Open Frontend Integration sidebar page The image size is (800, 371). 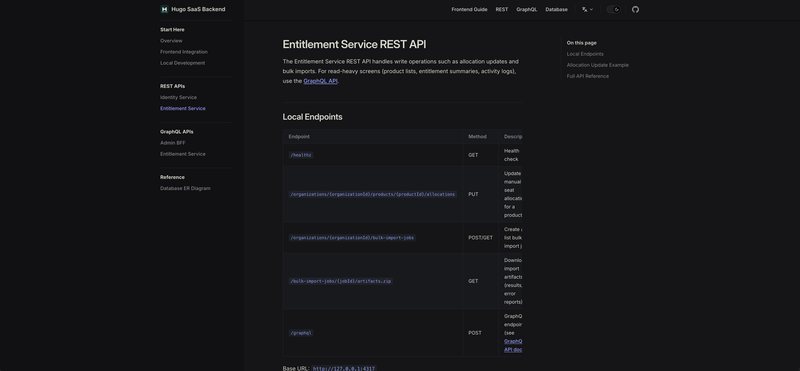(184, 52)
